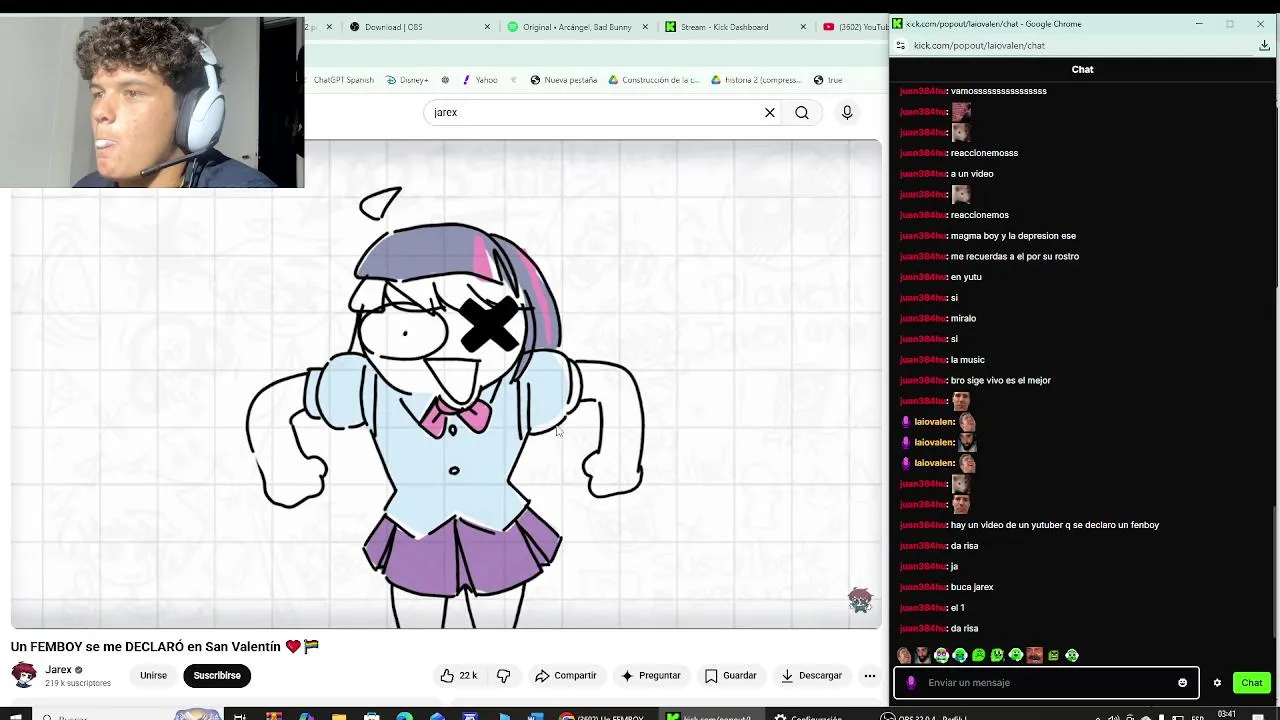
Task: Open the Yahoo bookmark
Action: pyautogui.click(x=480, y=80)
